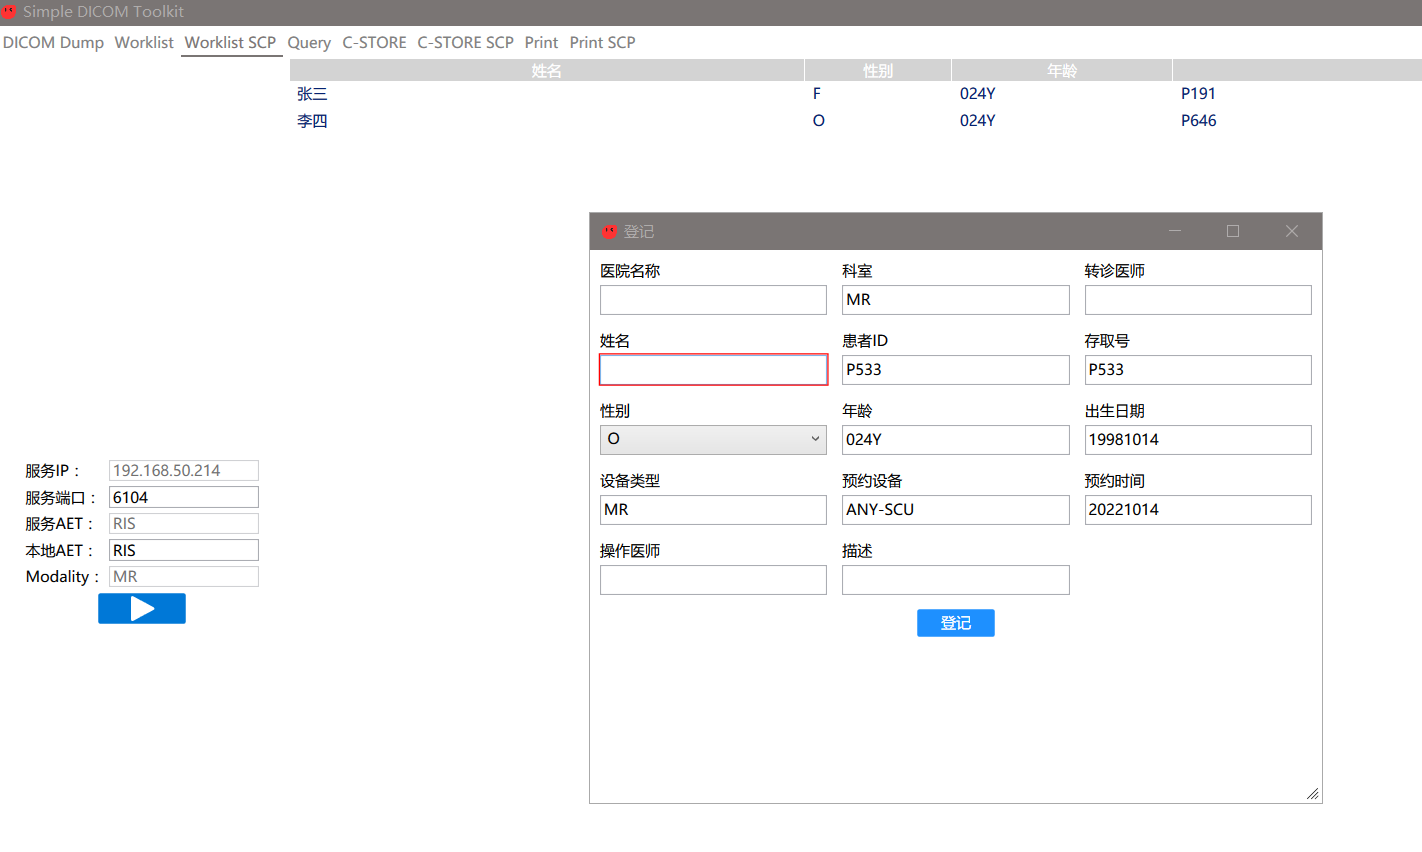Select patient 李四 in the worklist

tap(311, 120)
